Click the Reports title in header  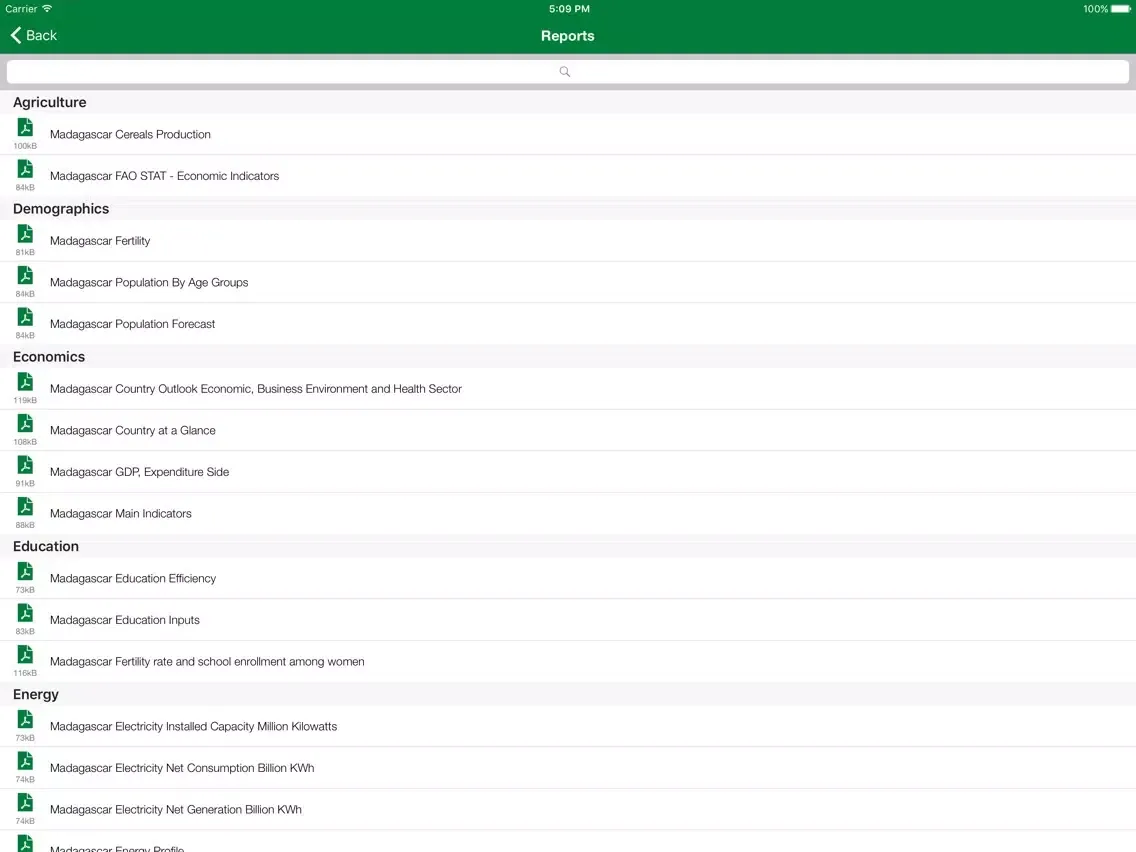(567, 36)
